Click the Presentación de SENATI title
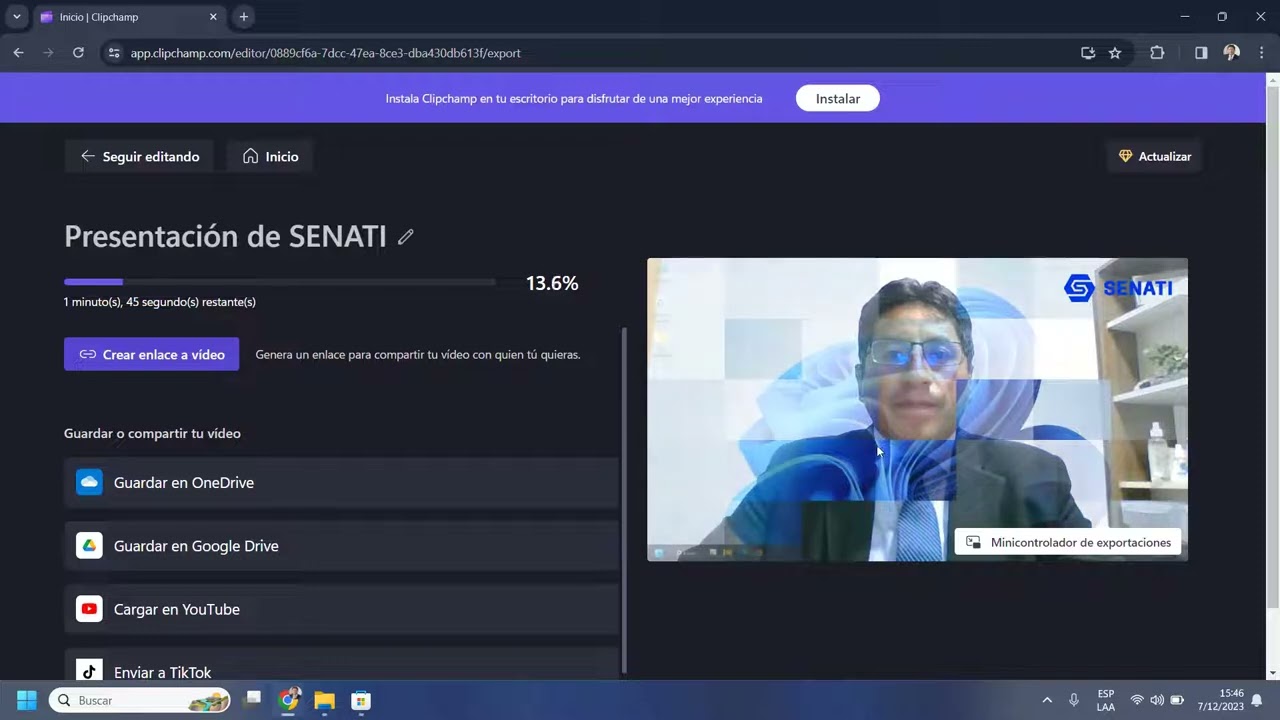Screen dimensions: 1280x720 pos(225,236)
